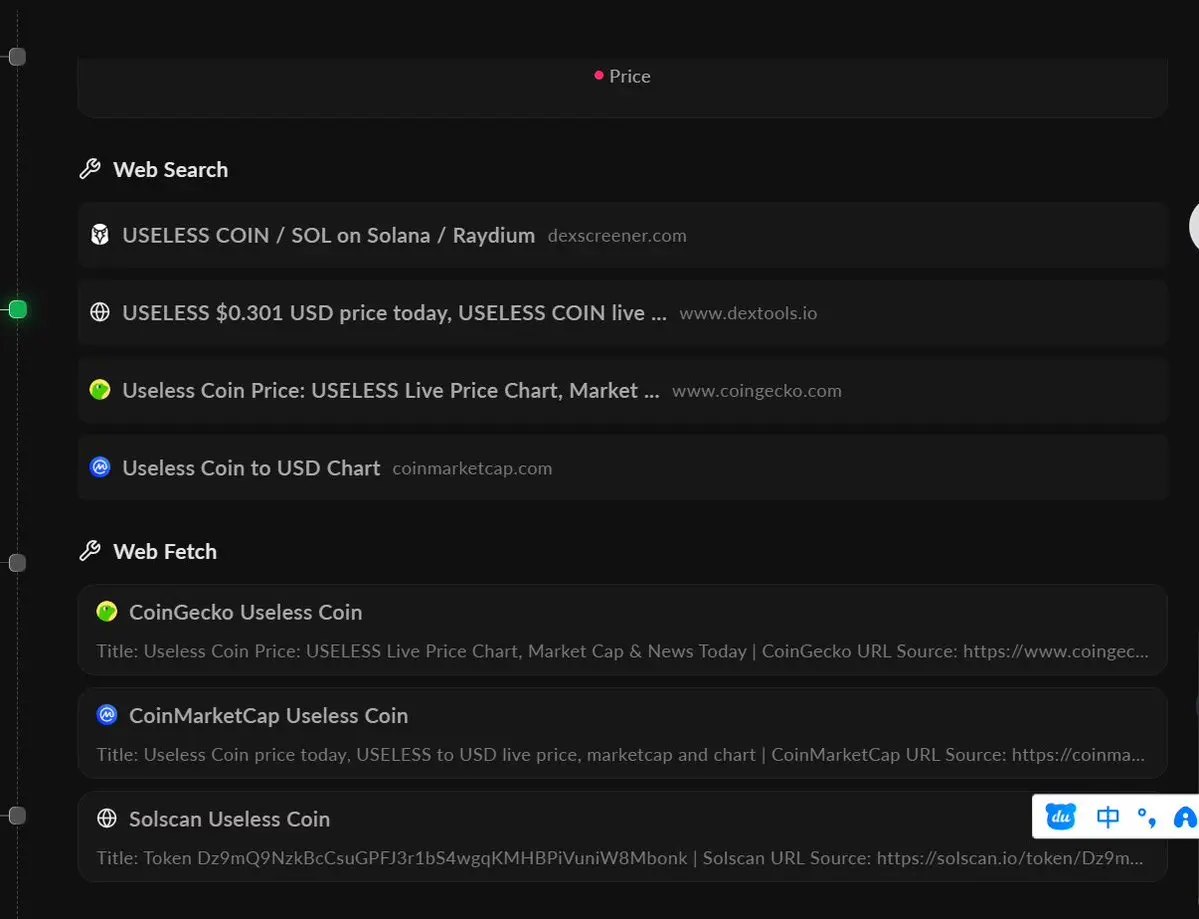Click the gecko icon on CoinGecko Useless Coin card
The height and width of the screenshot is (919, 1199).
107,612
